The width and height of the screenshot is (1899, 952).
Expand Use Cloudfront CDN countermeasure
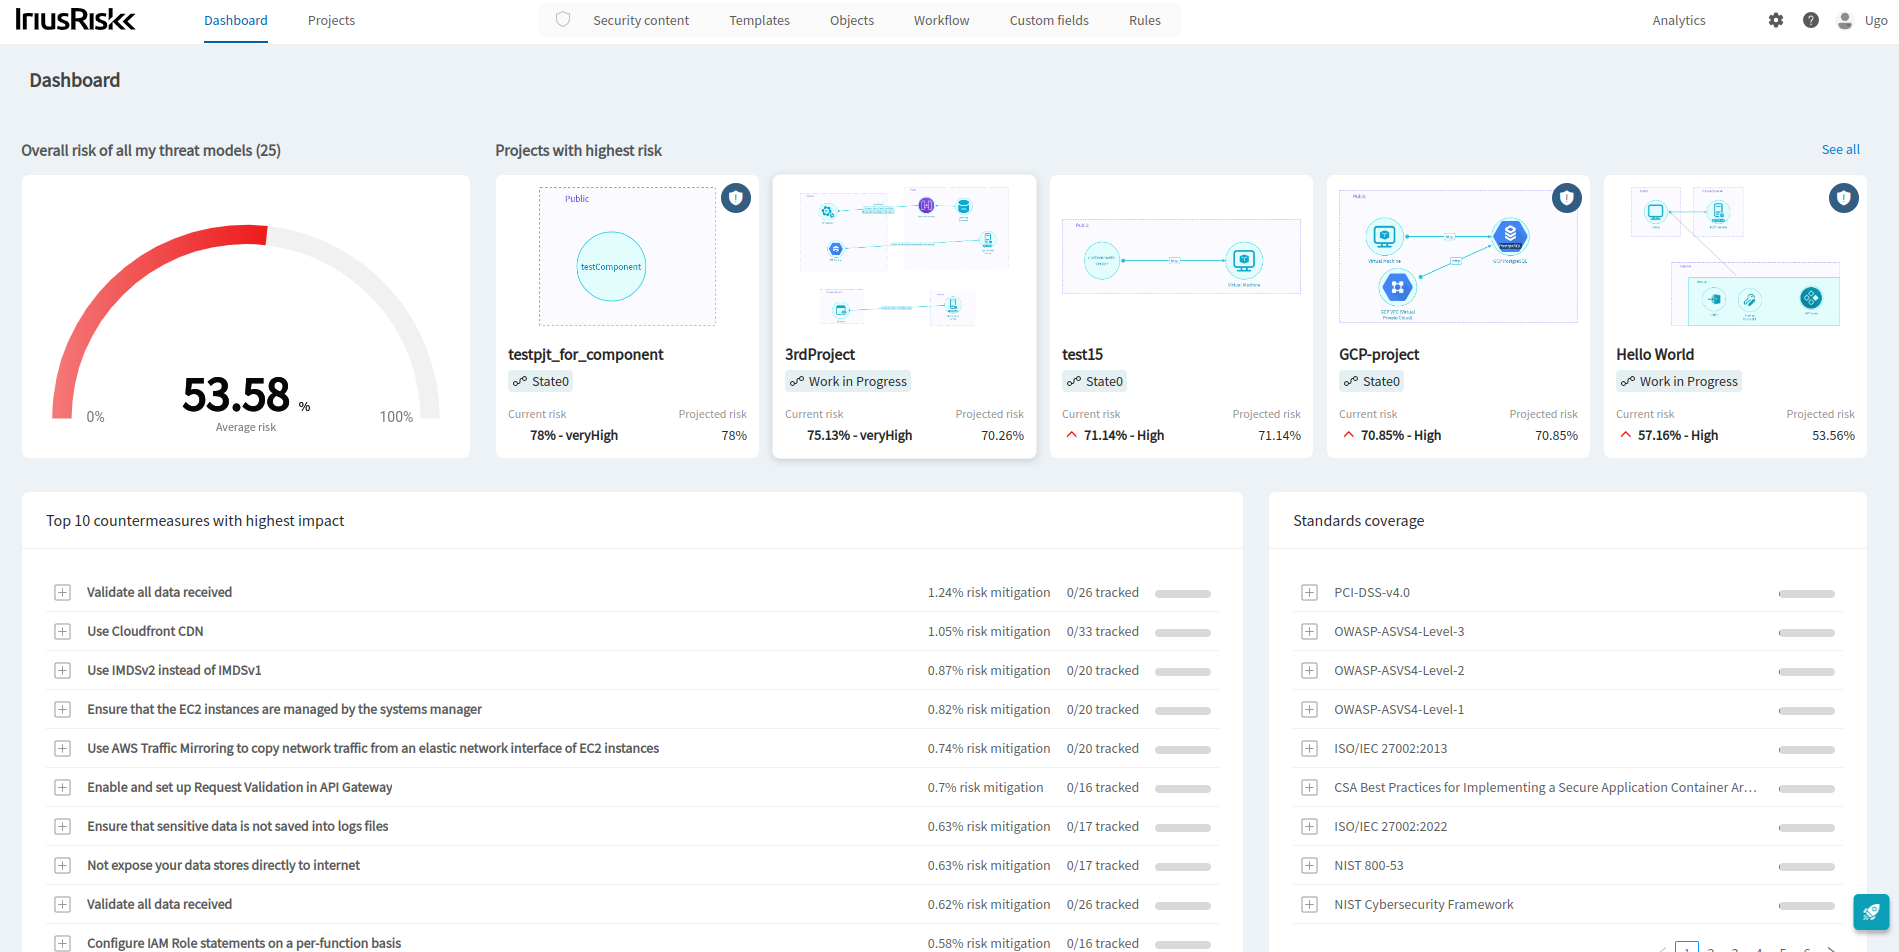pyautogui.click(x=62, y=632)
